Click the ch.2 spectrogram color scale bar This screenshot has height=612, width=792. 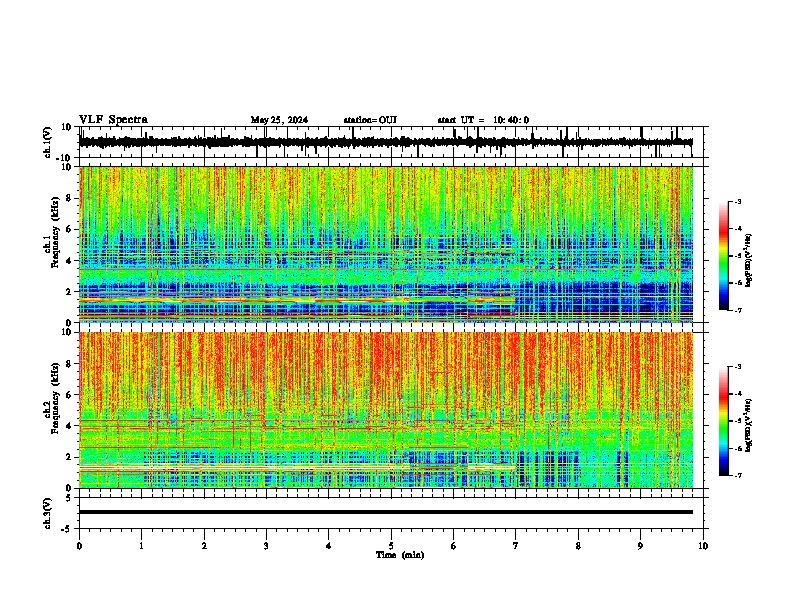coord(724,421)
